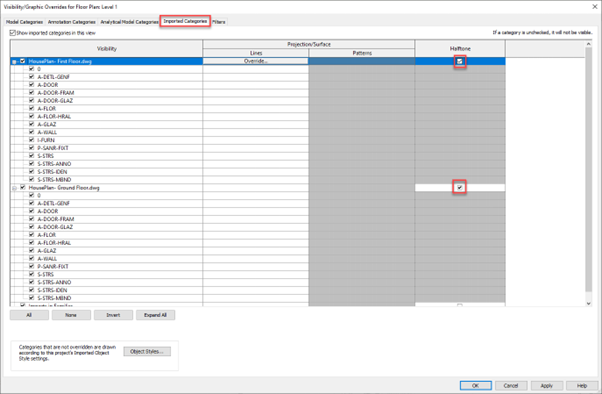
Task: Close the Visibility/Graphic Overrides dialog
Action: (x=594, y=7)
